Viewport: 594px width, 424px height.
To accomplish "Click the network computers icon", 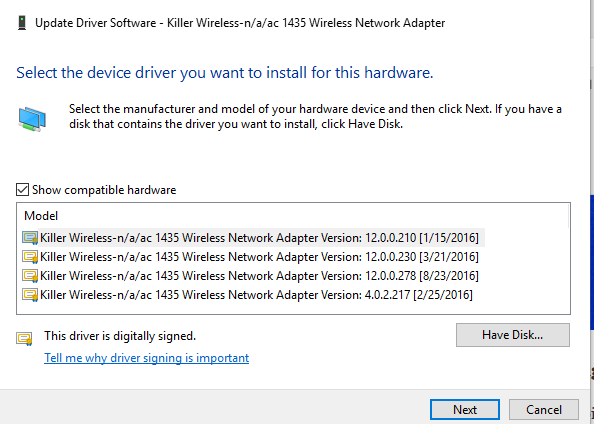I will [32, 119].
